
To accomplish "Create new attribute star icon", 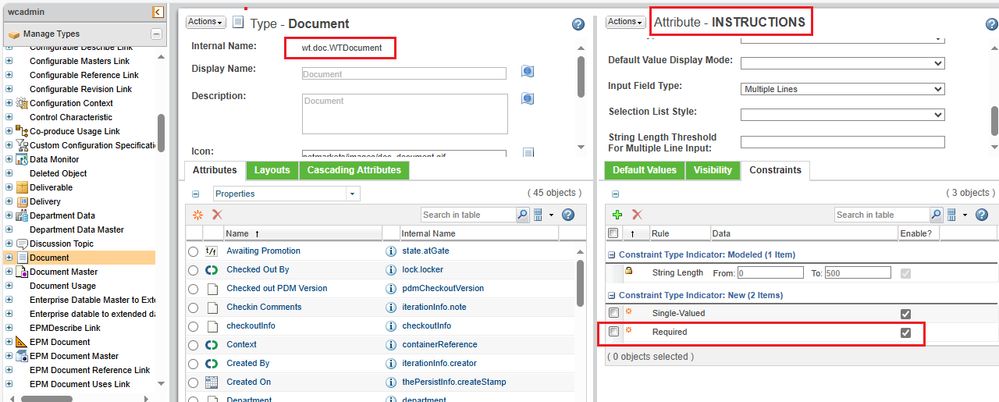I will [x=198, y=215].
